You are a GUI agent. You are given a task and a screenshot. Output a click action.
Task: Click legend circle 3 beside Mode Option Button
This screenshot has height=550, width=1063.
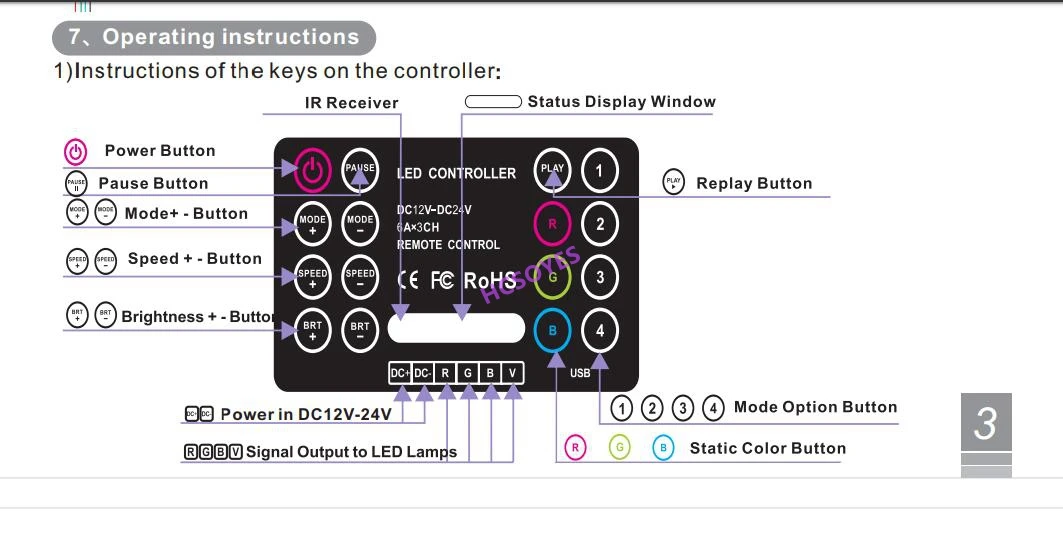coord(683,408)
